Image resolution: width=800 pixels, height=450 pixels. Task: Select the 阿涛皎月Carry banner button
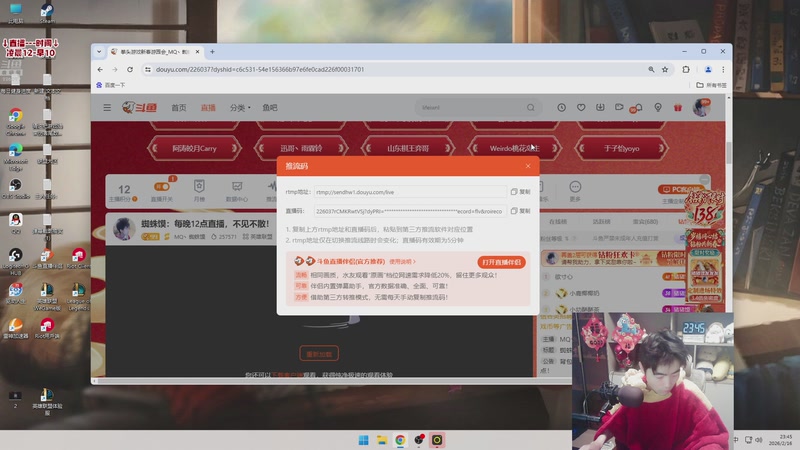pos(194,148)
